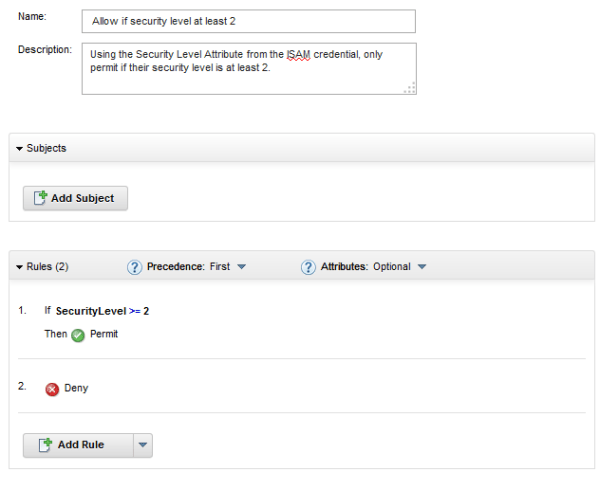Click the Attributes help question mark icon
The height and width of the screenshot is (490, 600).
(309, 267)
